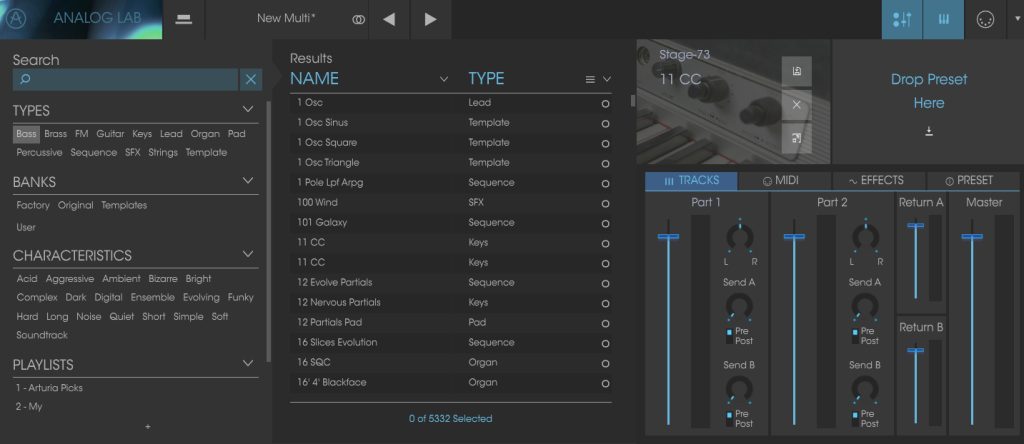
Task: Toggle the Soundtrack characteristic tag
Action: (42, 335)
